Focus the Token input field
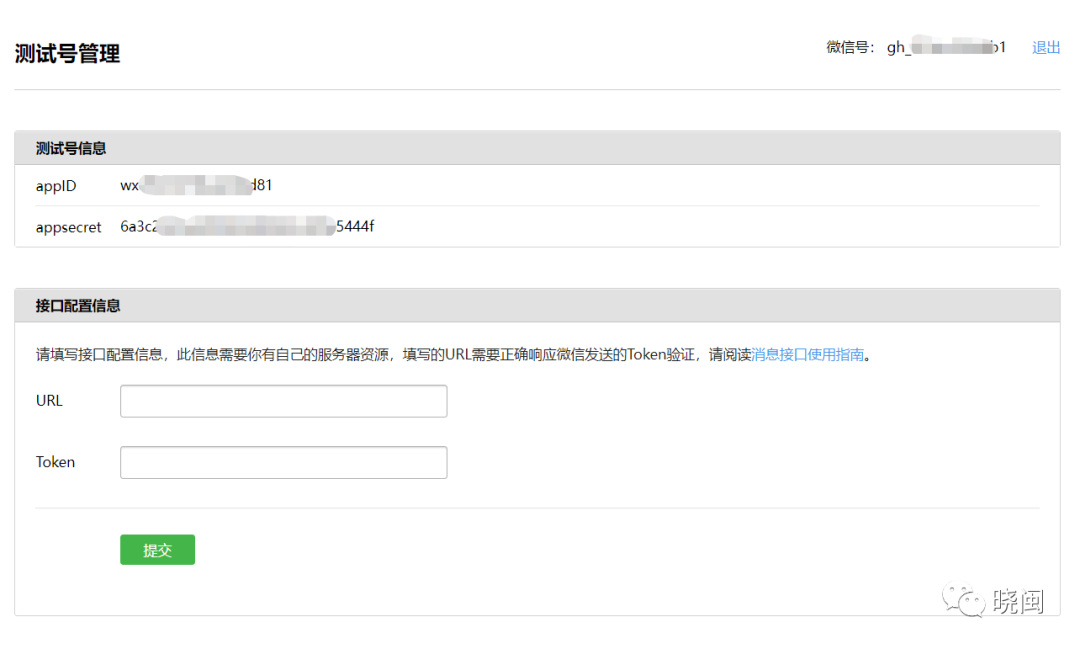Image resolution: width=1080 pixels, height=649 pixels. tap(283, 462)
